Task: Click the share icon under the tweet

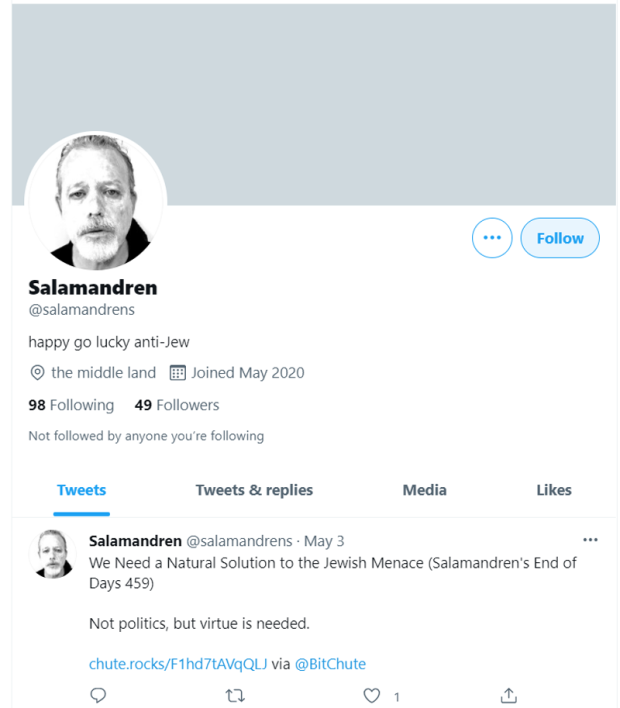Action: (x=508, y=696)
